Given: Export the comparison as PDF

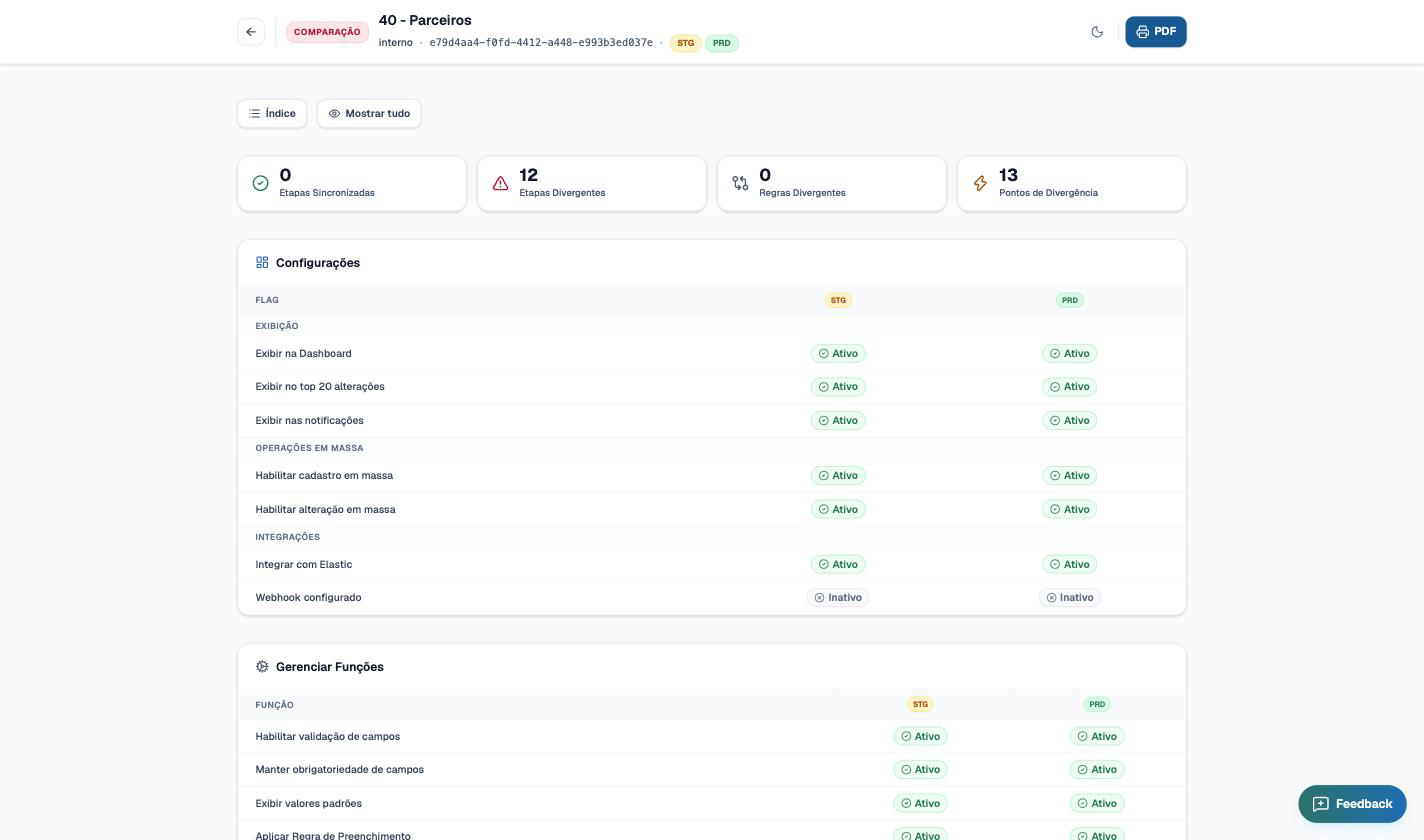Looking at the screenshot, I should pos(1156,32).
